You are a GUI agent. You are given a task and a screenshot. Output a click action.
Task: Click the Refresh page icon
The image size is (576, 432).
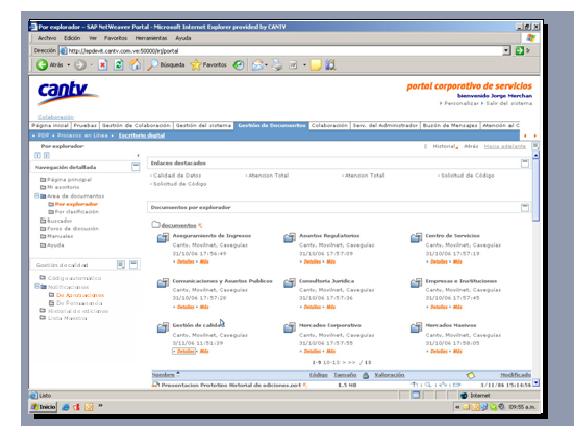pos(119,65)
